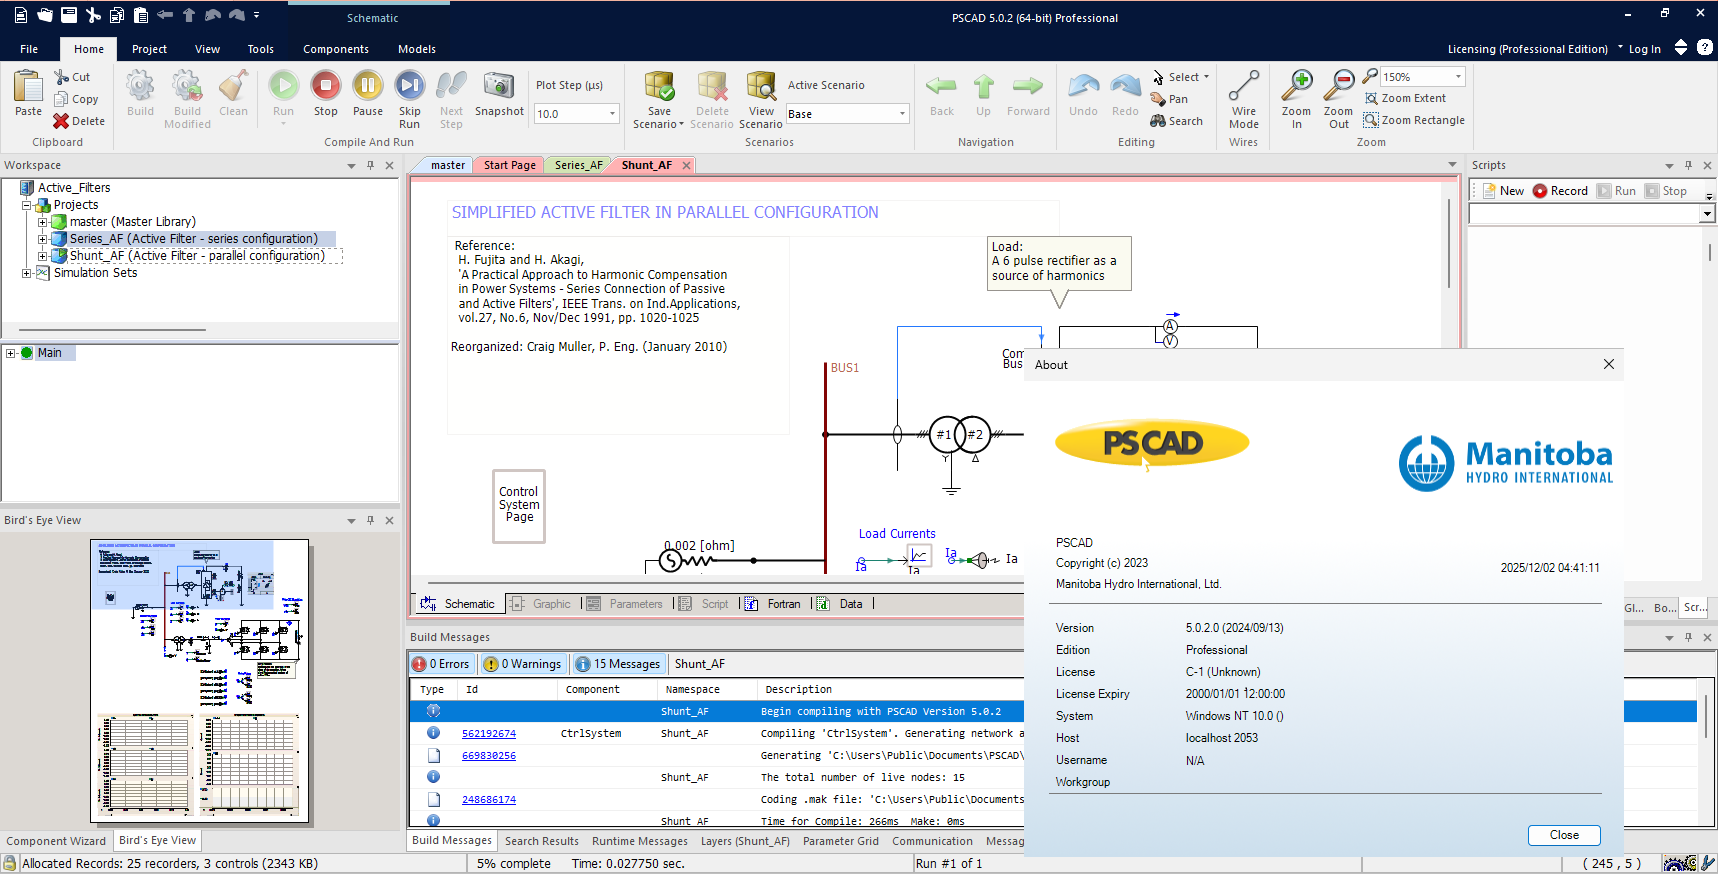
Task: Open the Search binoculars tool
Action: [1176, 121]
